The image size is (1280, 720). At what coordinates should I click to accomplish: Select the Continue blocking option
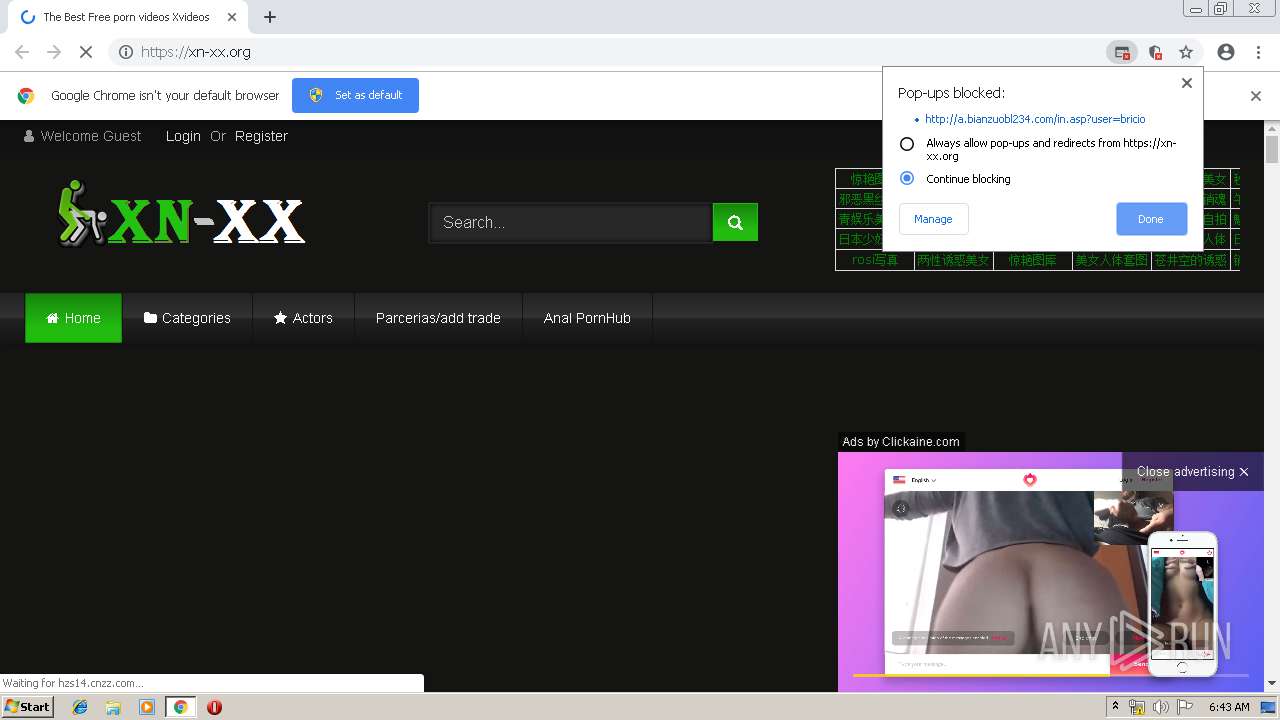907,179
